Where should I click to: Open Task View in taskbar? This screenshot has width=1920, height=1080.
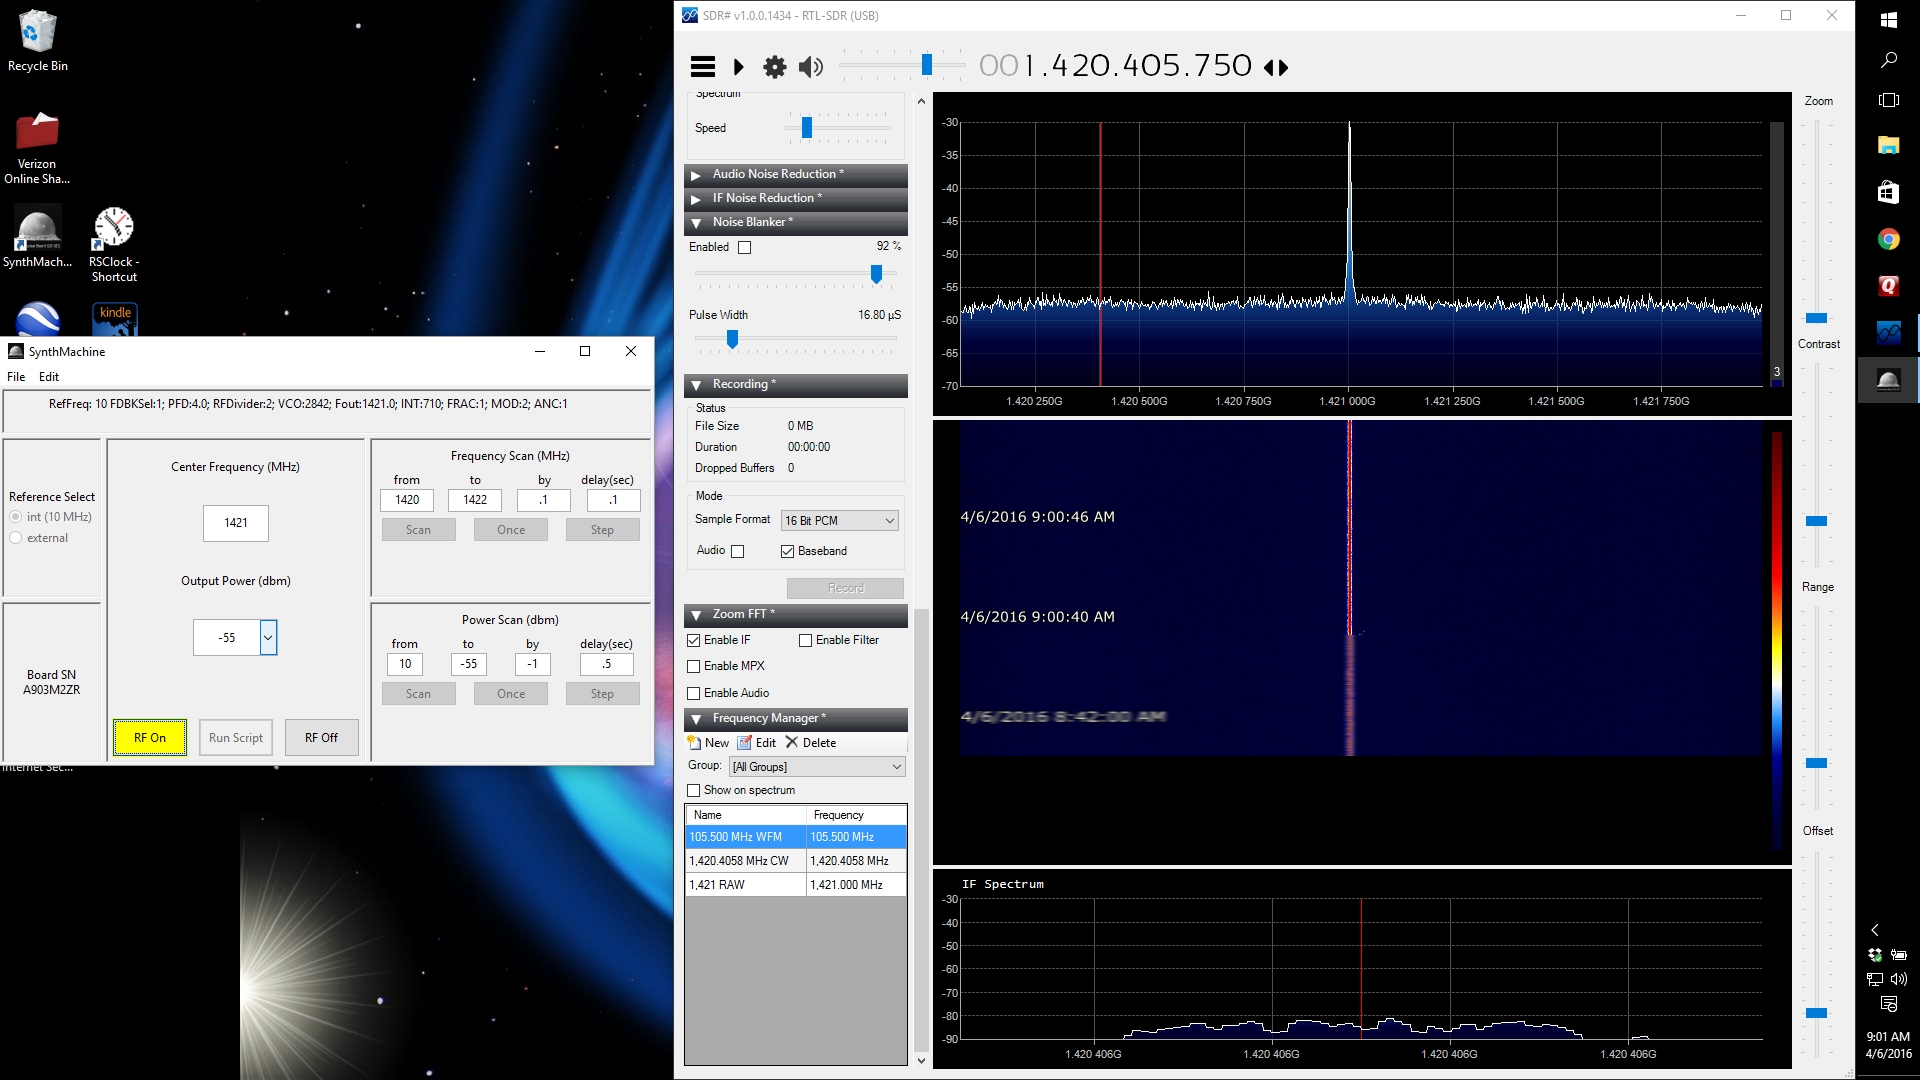click(1888, 100)
